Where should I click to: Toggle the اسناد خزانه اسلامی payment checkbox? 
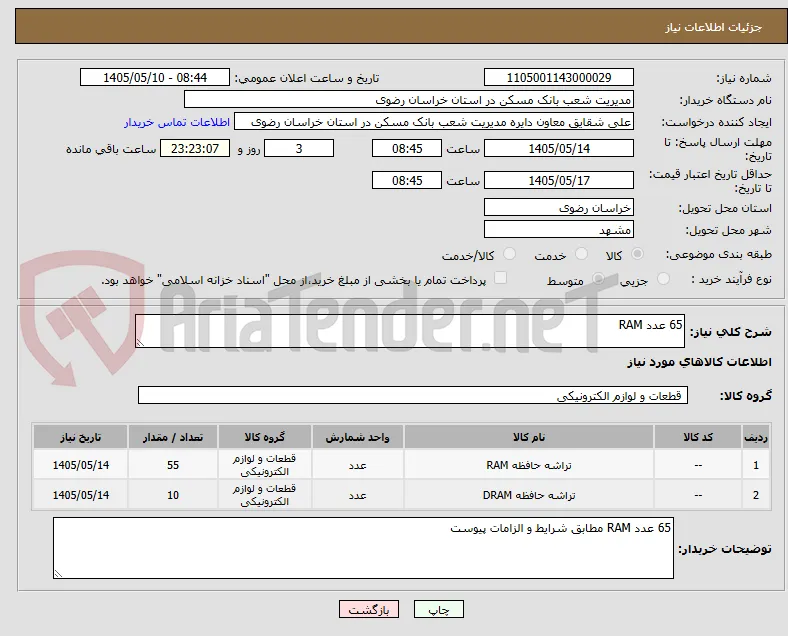pos(501,278)
